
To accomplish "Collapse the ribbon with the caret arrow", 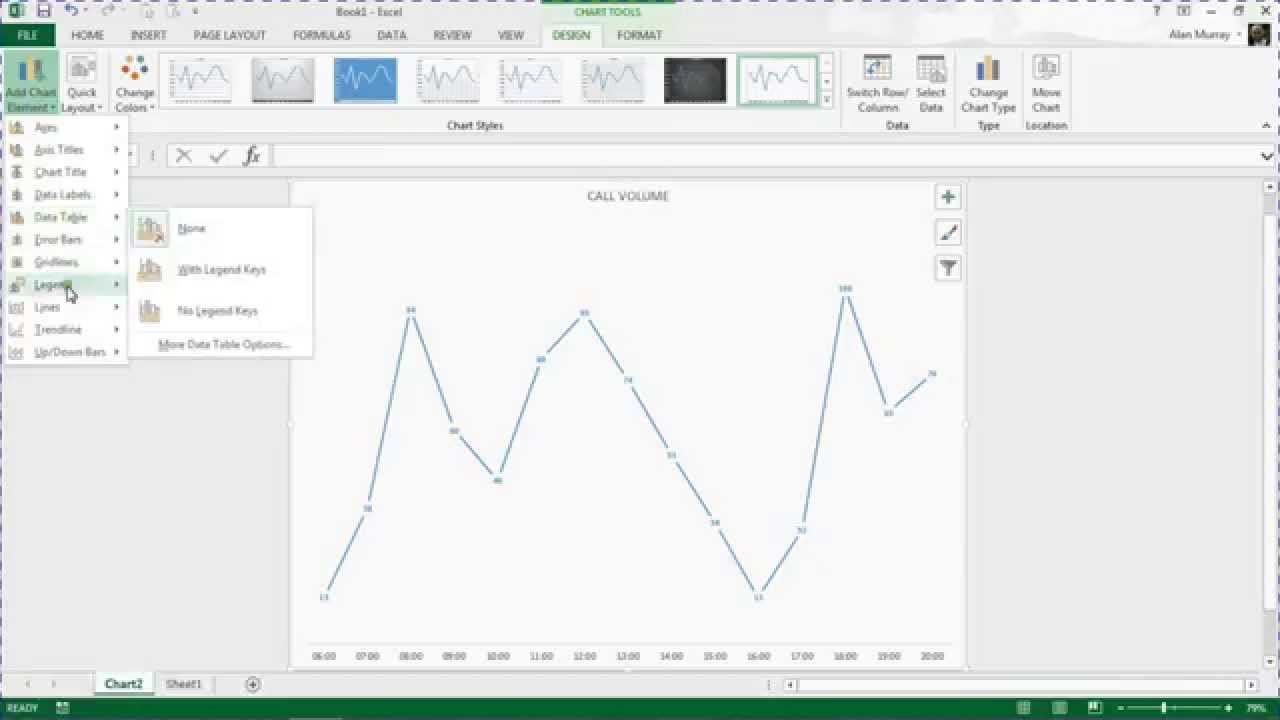I will [1267, 126].
